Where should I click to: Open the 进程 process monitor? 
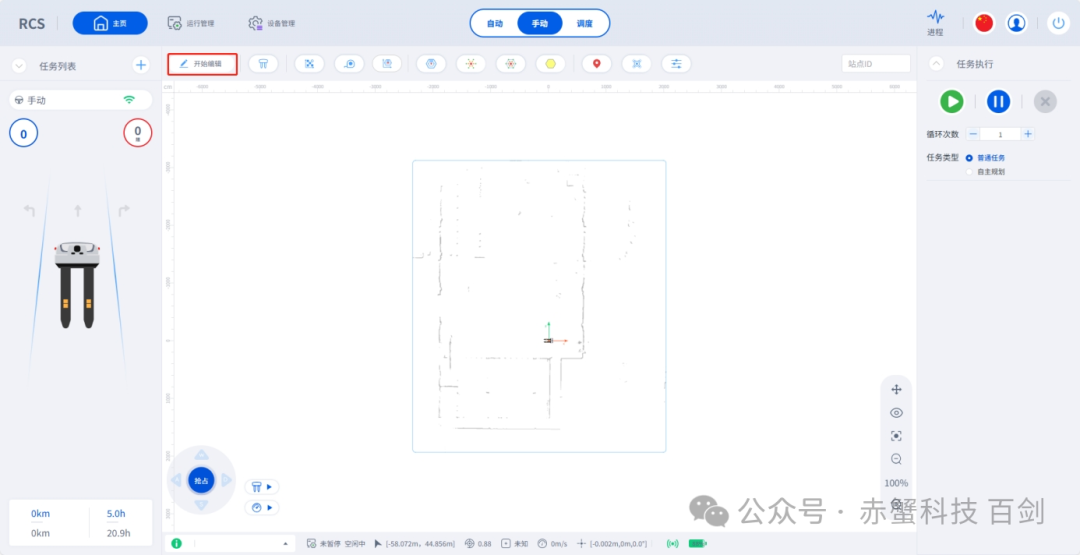[x=935, y=23]
